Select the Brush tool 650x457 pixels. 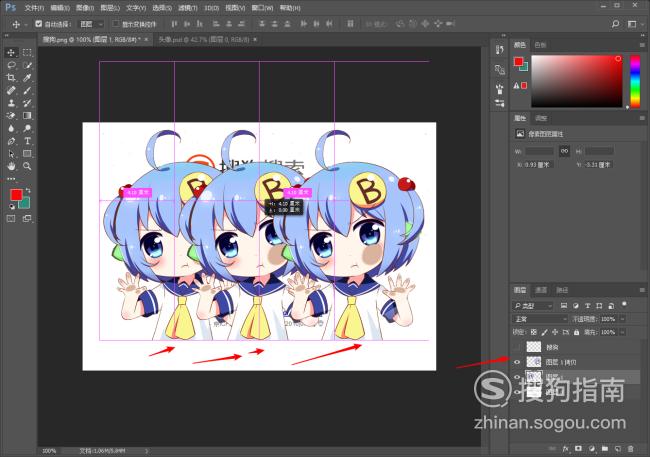pyautogui.click(x=27, y=90)
